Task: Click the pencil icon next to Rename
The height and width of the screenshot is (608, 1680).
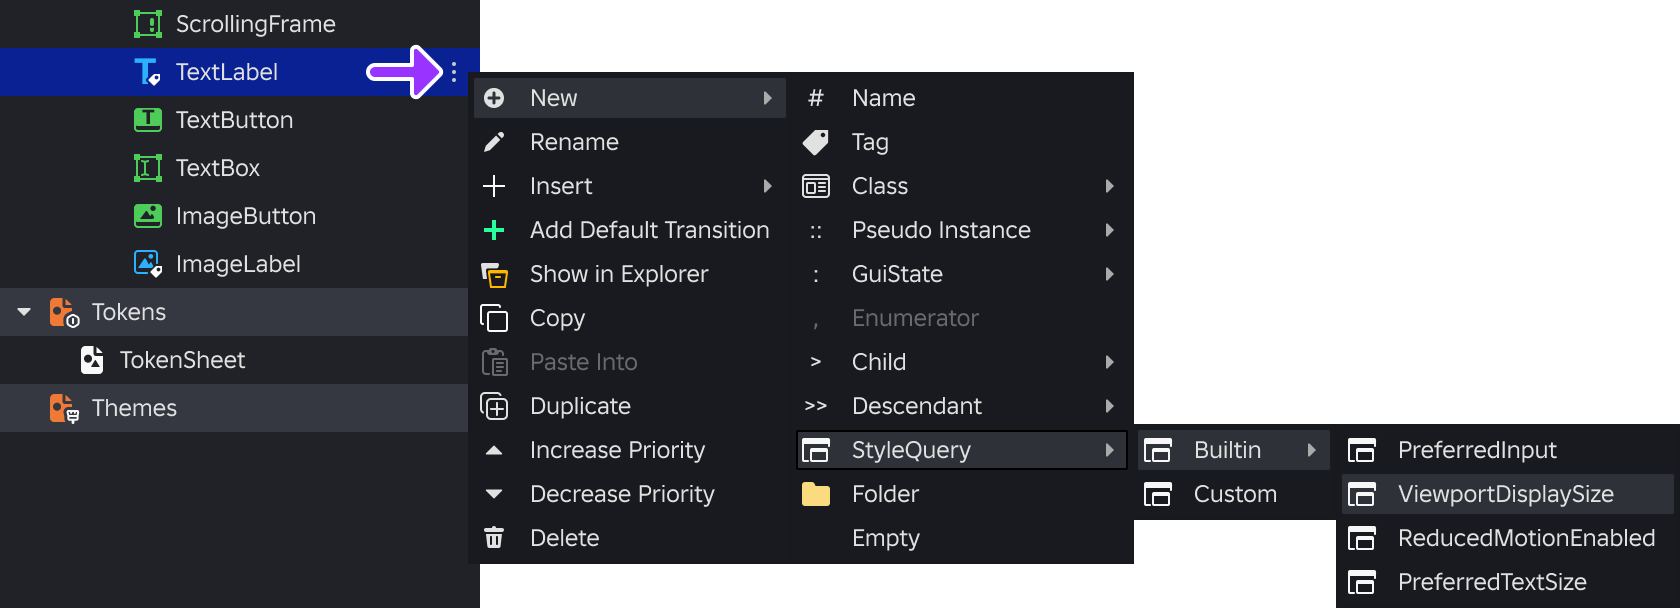Action: [494, 142]
